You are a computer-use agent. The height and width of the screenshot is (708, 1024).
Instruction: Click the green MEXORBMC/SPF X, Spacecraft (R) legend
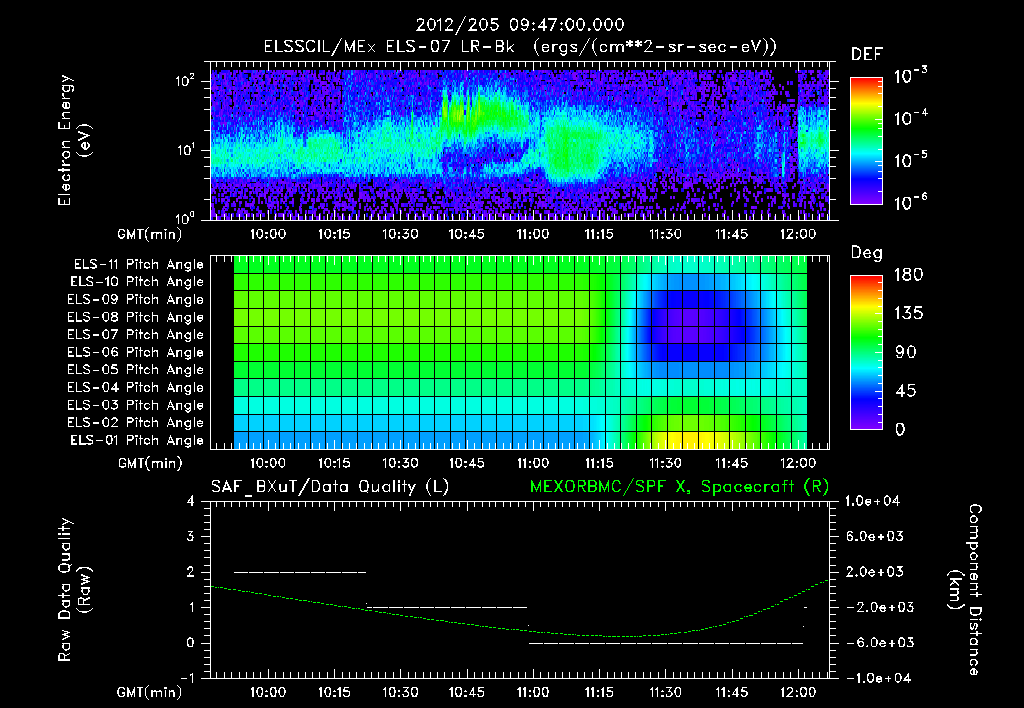pyautogui.click(x=679, y=487)
